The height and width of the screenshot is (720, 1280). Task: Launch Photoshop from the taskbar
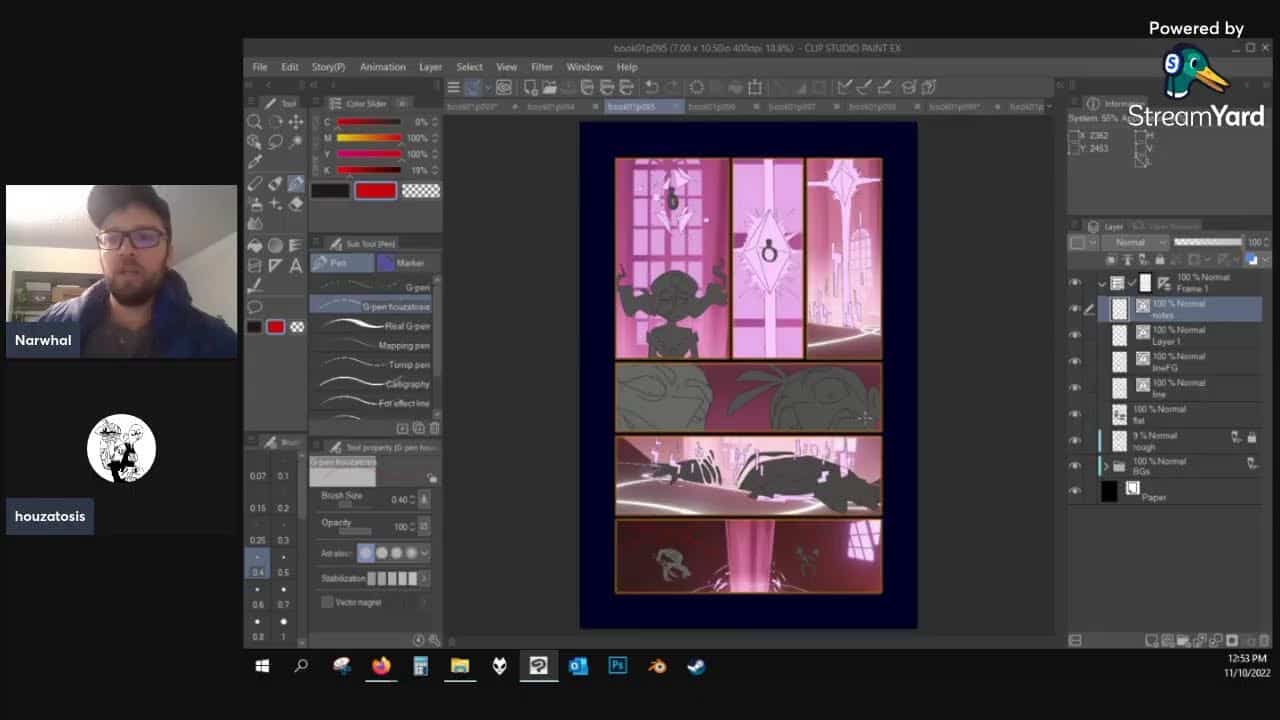pos(617,666)
